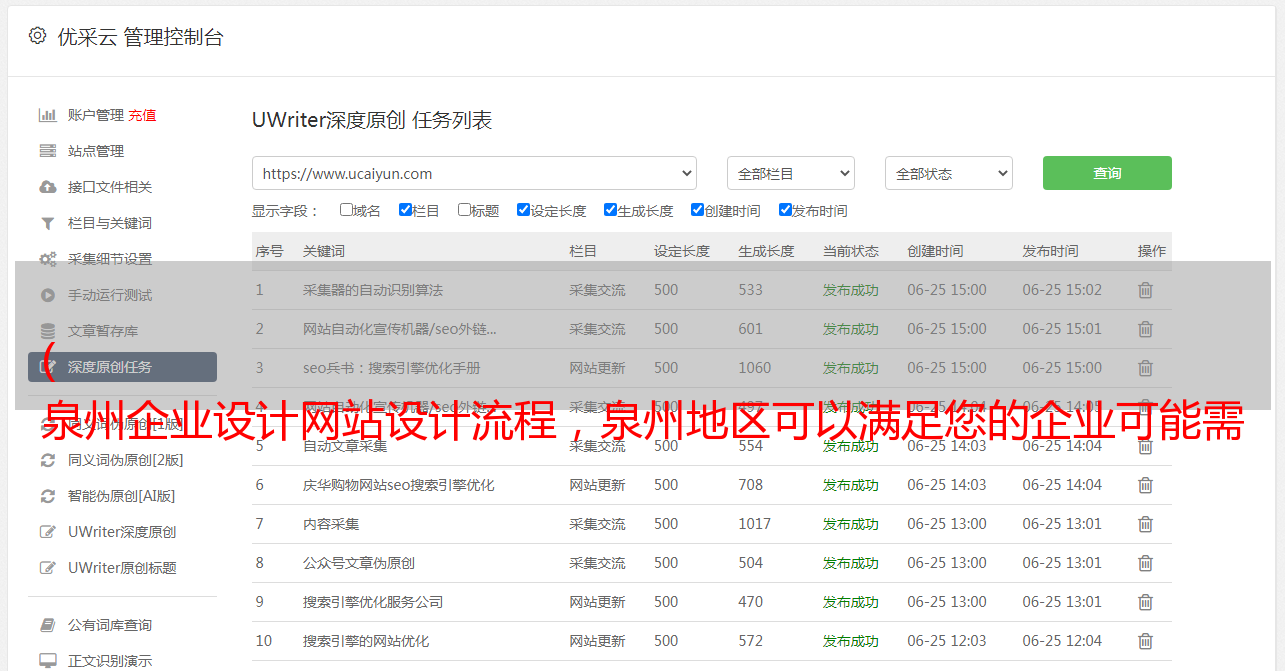
Task: Click trash icon in row 2
Action: pos(1145,329)
